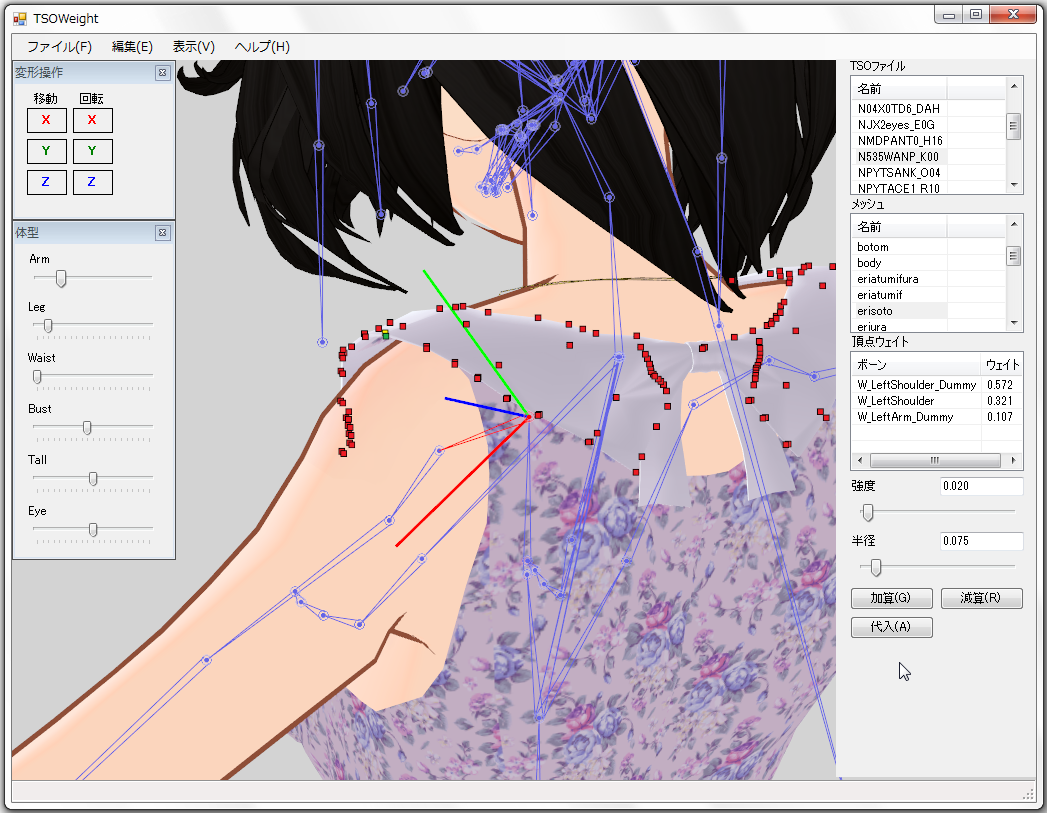The width and height of the screenshot is (1047, 813).
Task: Click the blue Z move button
Action: [x=46, y=182]
